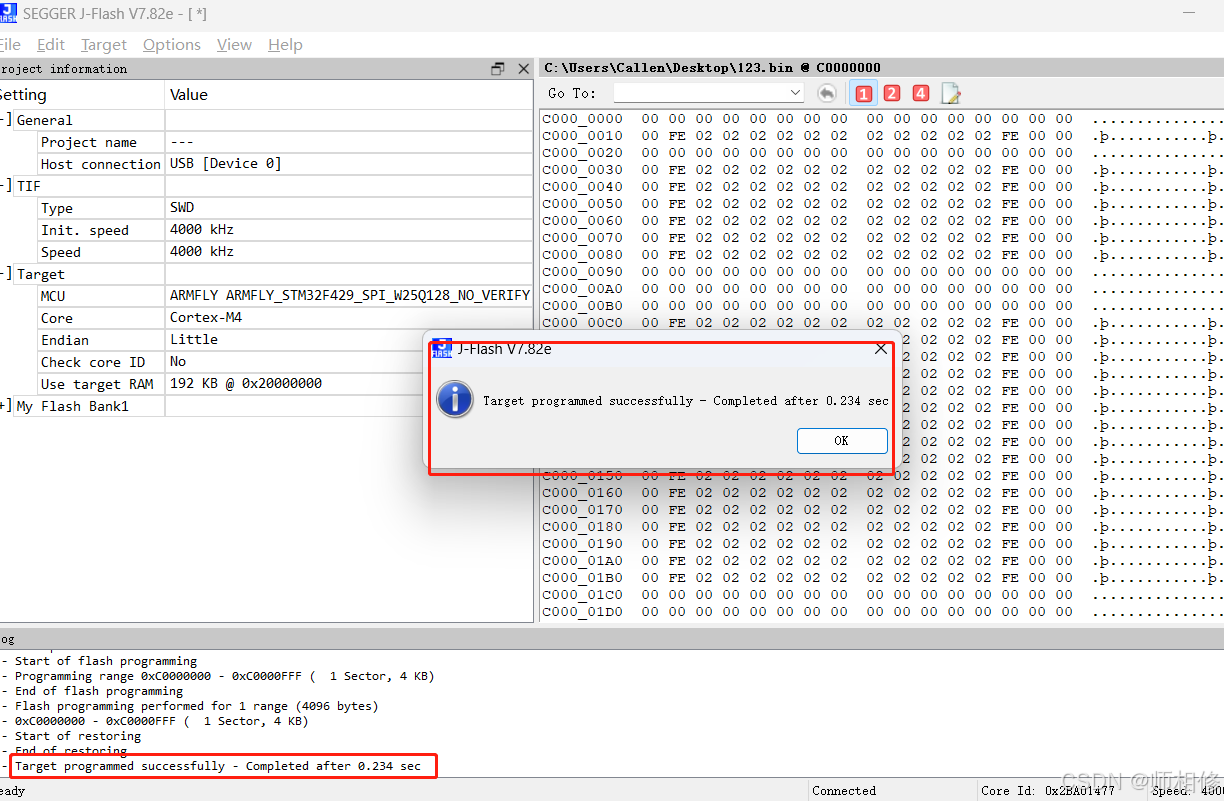1224x801 pixels.
Task: Click the 123.bin file path title
Action: click(712, 67)
